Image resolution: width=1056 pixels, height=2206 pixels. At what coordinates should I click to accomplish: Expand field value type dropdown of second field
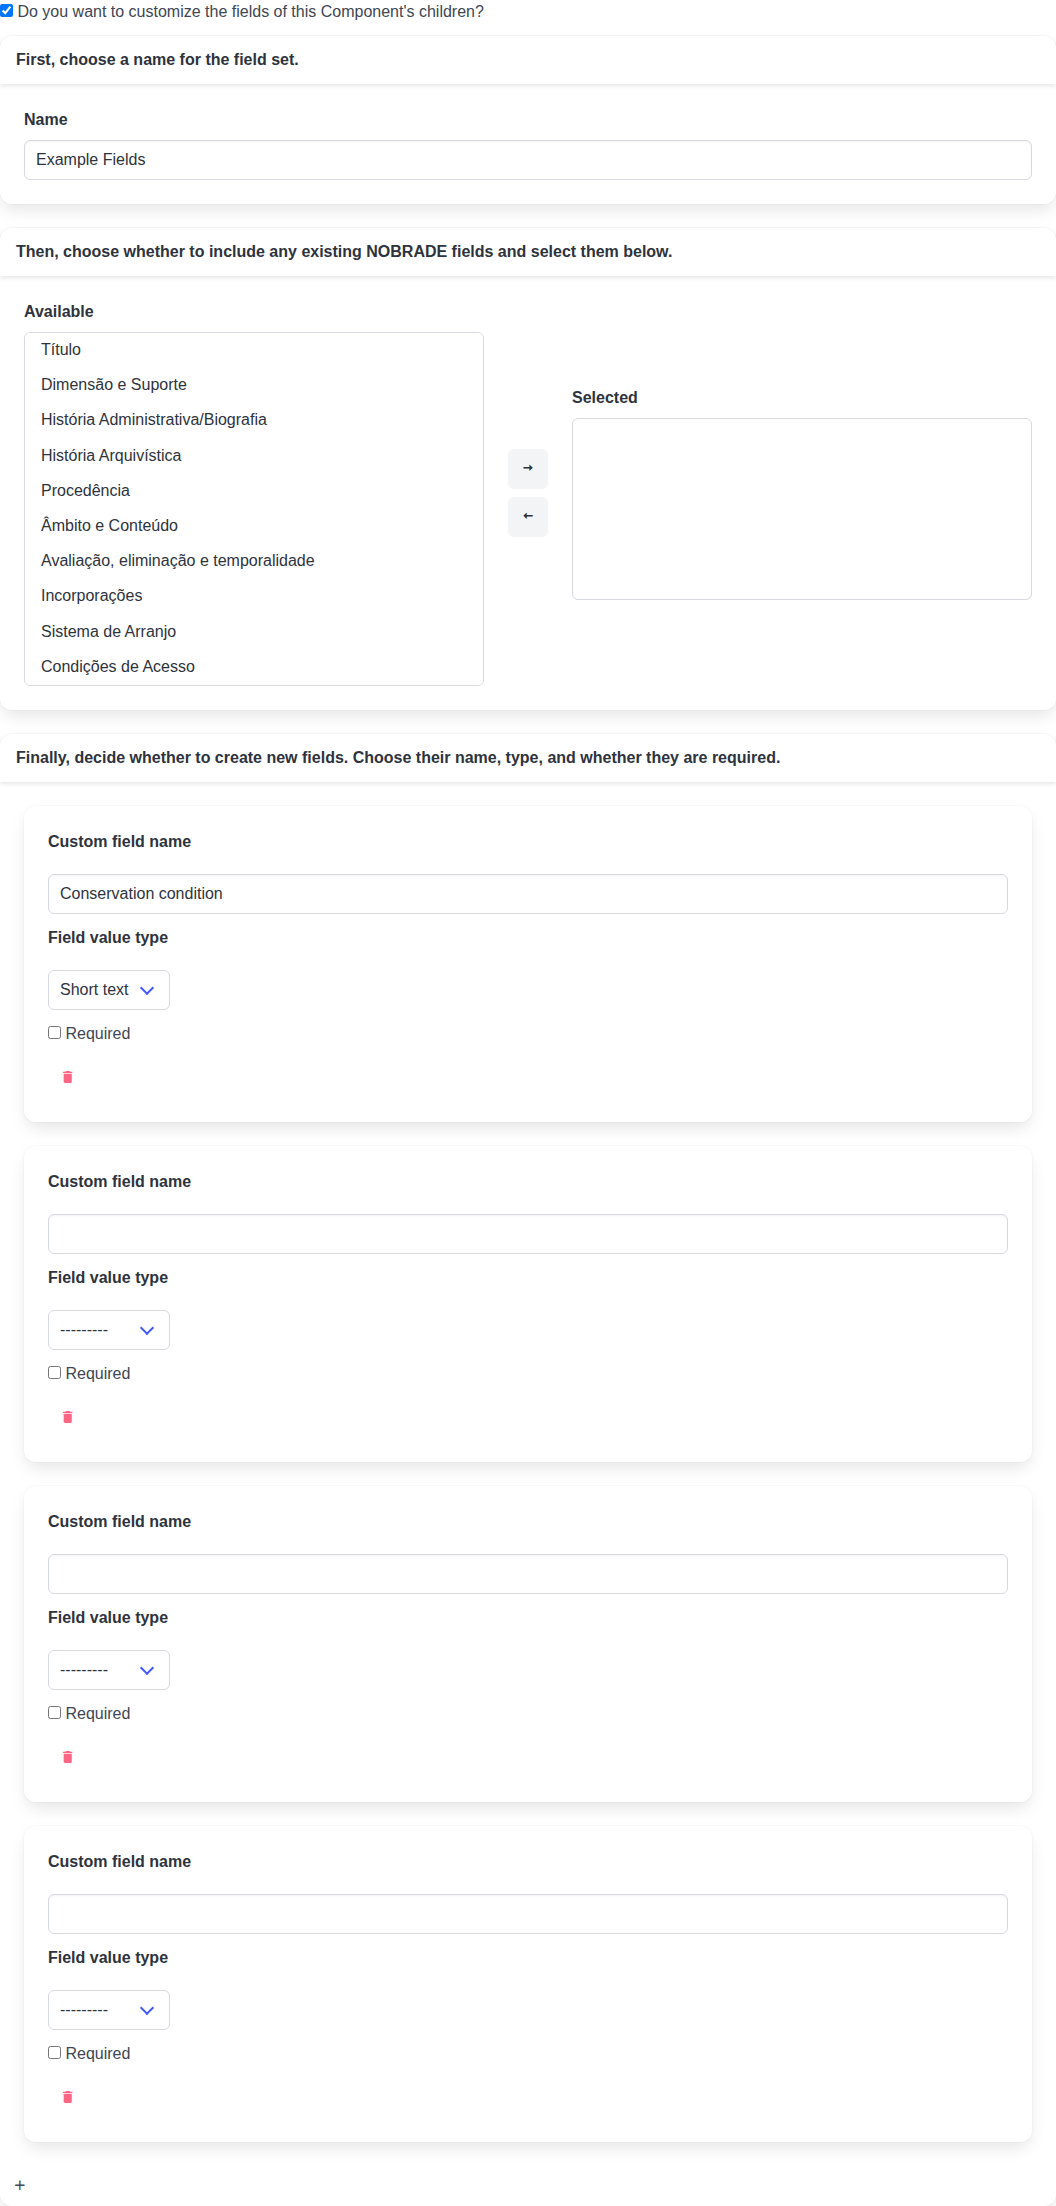click(x=109, y=1330)
